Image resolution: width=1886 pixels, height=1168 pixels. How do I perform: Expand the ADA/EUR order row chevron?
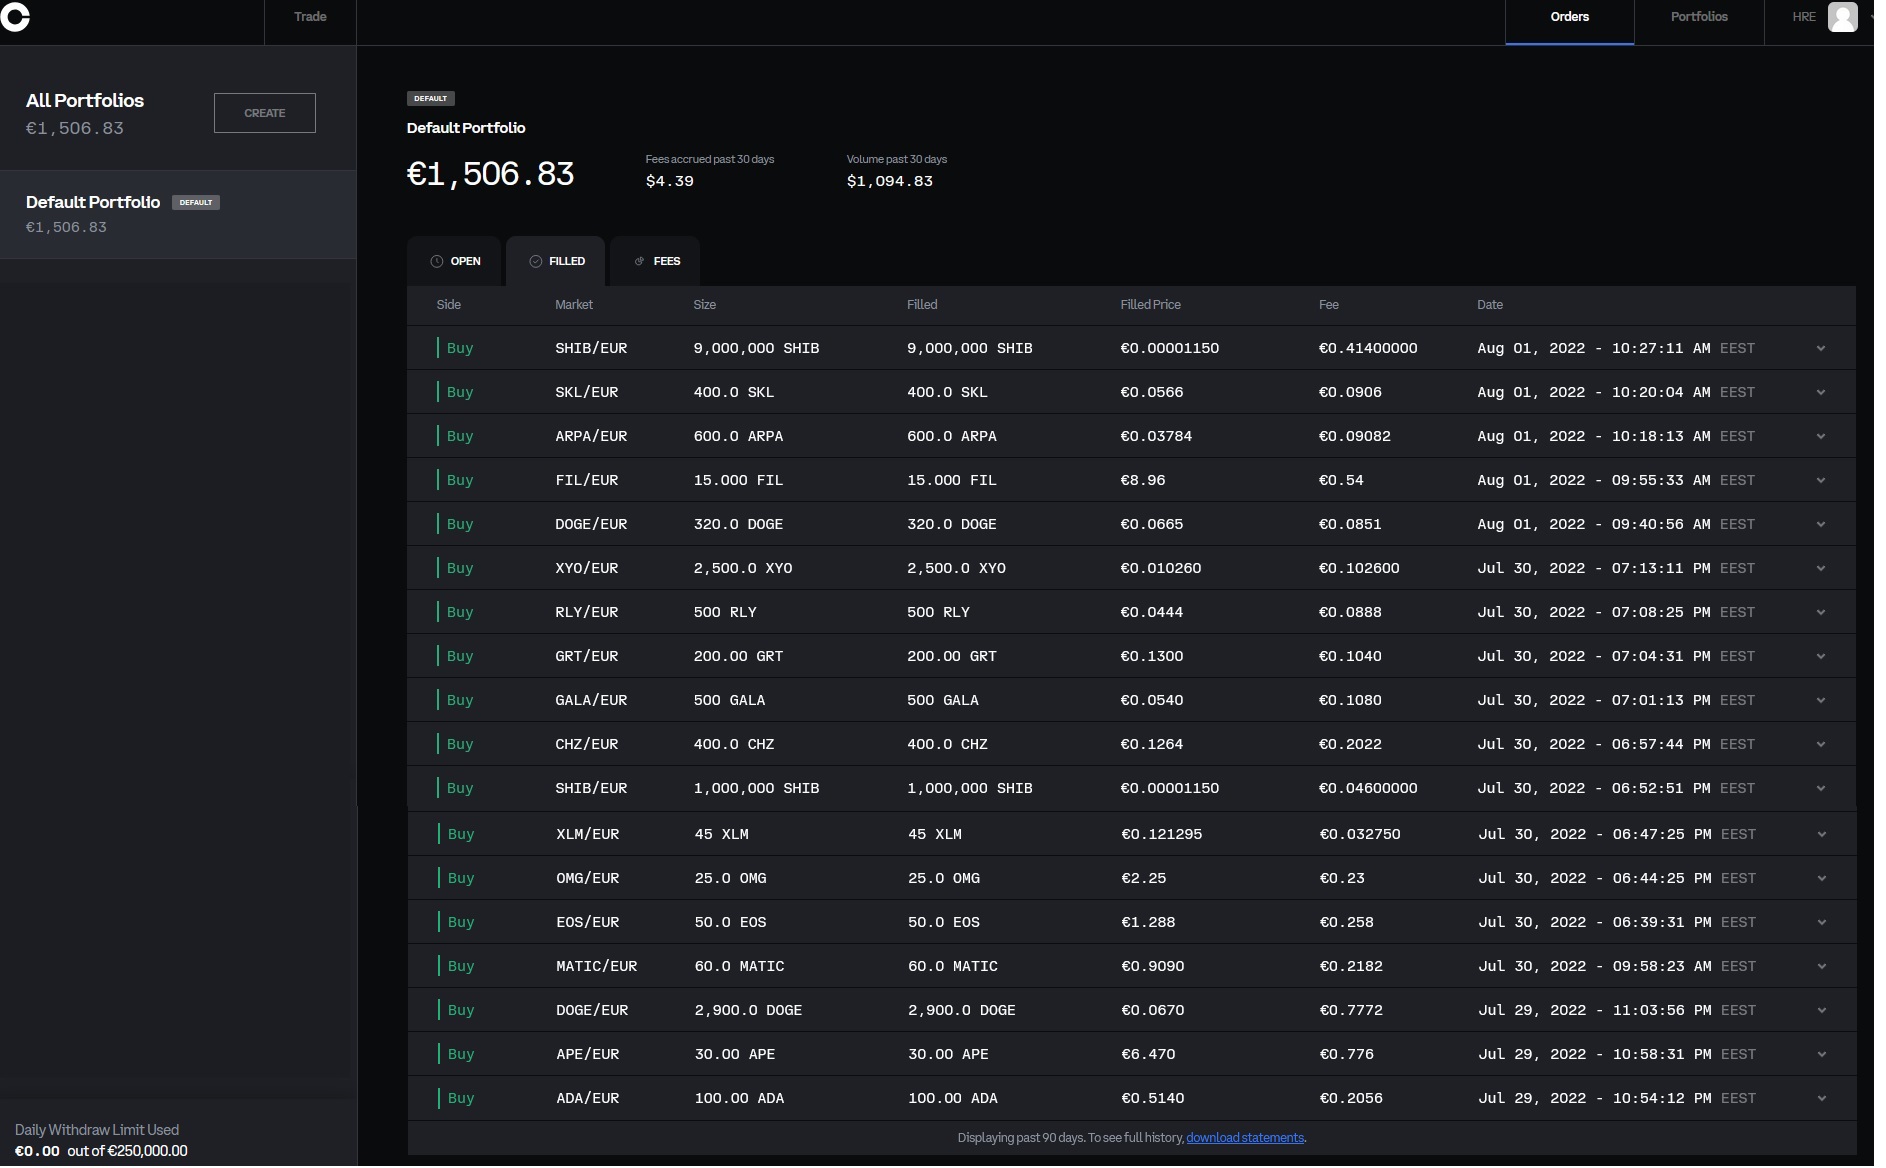click(1821, 1099)
